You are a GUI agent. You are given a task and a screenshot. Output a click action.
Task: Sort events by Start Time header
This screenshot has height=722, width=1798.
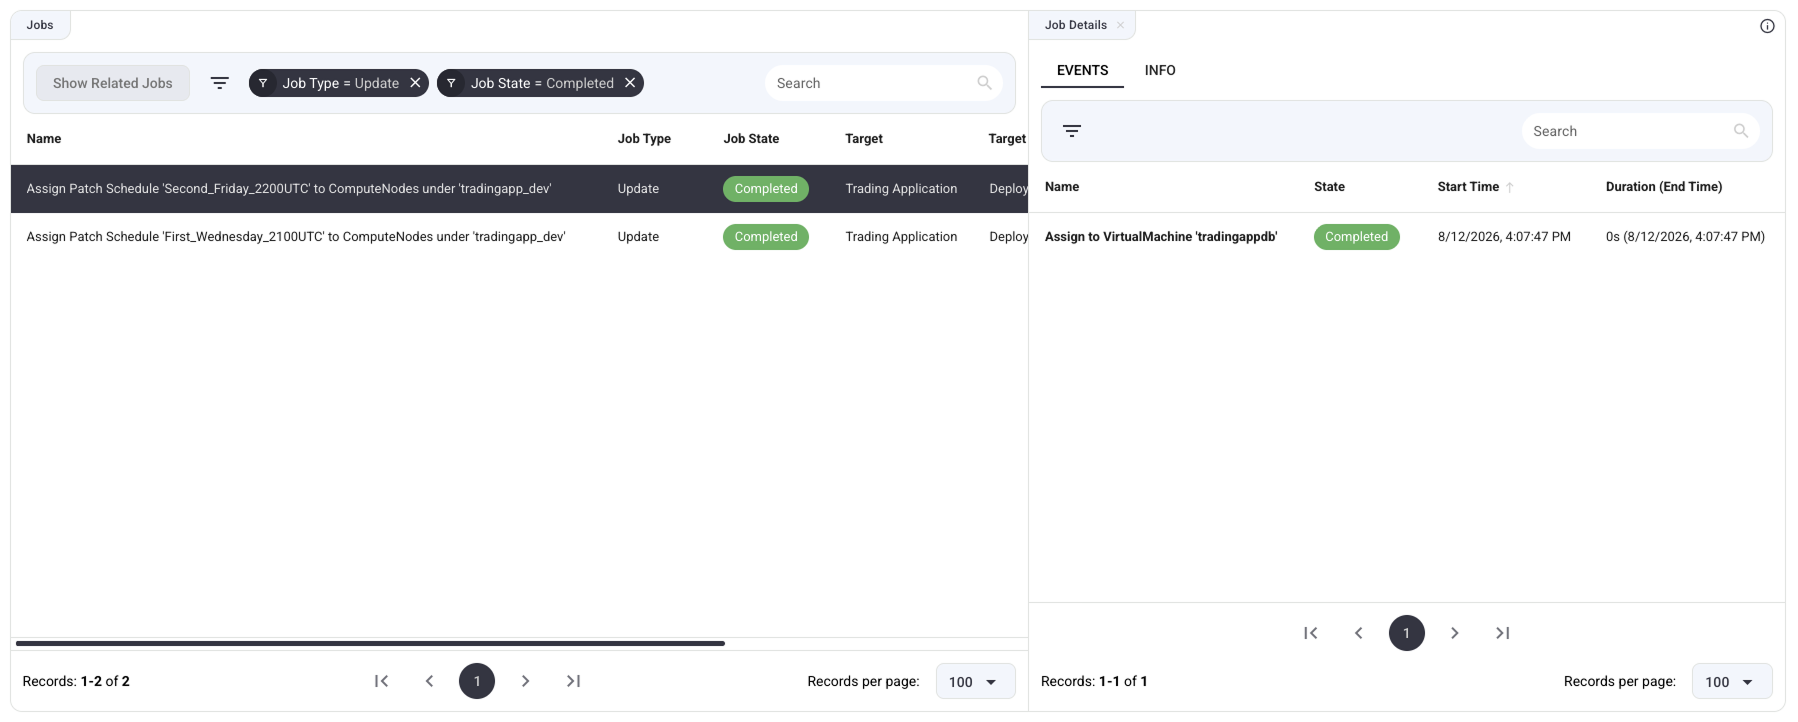tap(1468, 187)
